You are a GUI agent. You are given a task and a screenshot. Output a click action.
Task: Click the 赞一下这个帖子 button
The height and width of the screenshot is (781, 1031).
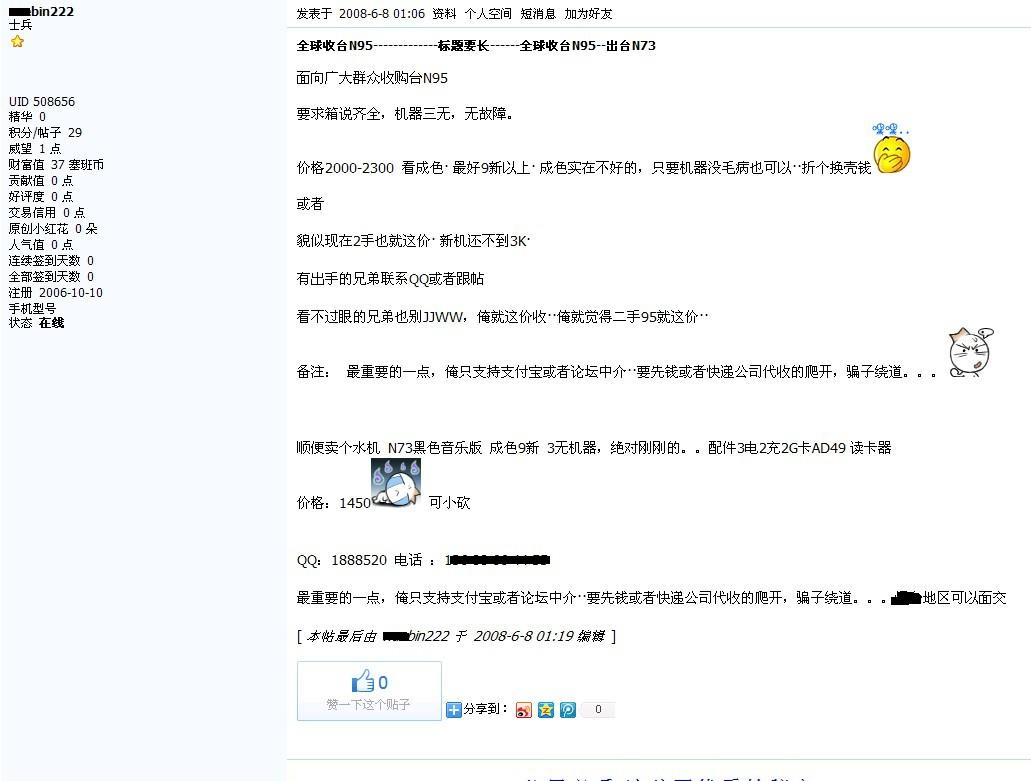tap(369, 691)
